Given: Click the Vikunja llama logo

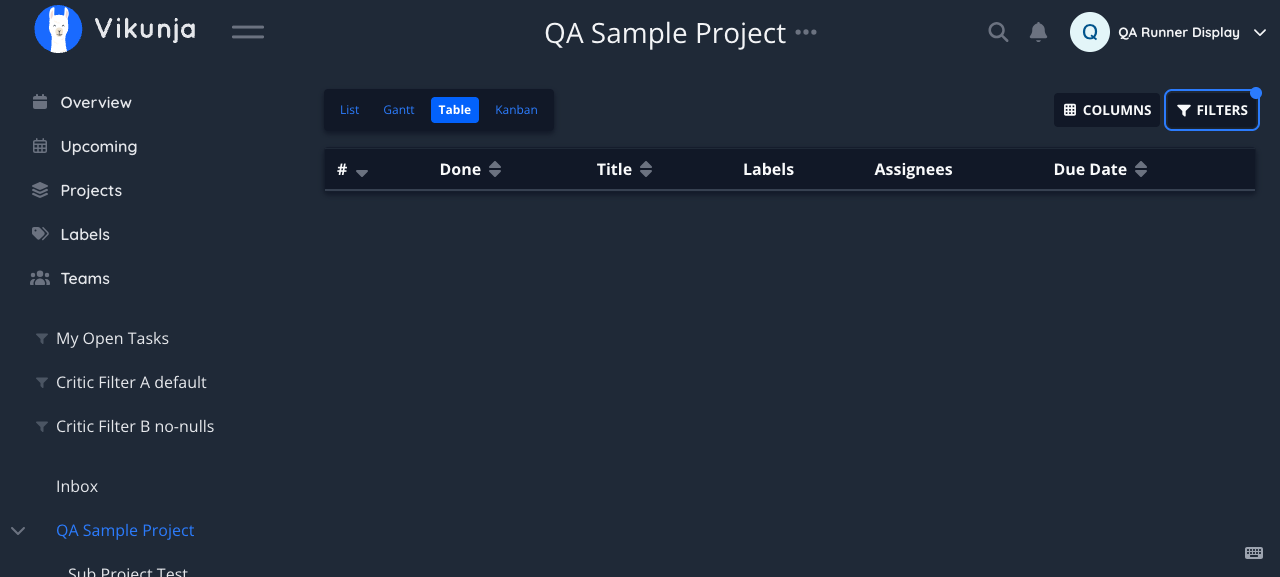Looking at the screenshot, I should (x=58, y=30).
